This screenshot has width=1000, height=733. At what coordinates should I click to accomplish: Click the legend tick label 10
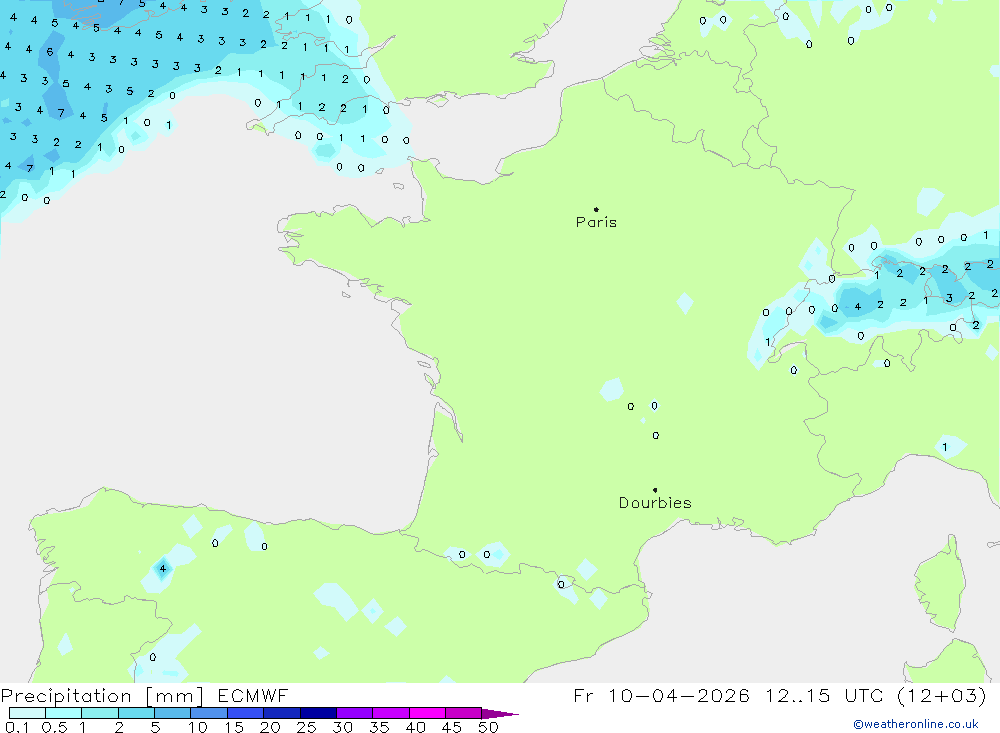[x=198, y=727]
